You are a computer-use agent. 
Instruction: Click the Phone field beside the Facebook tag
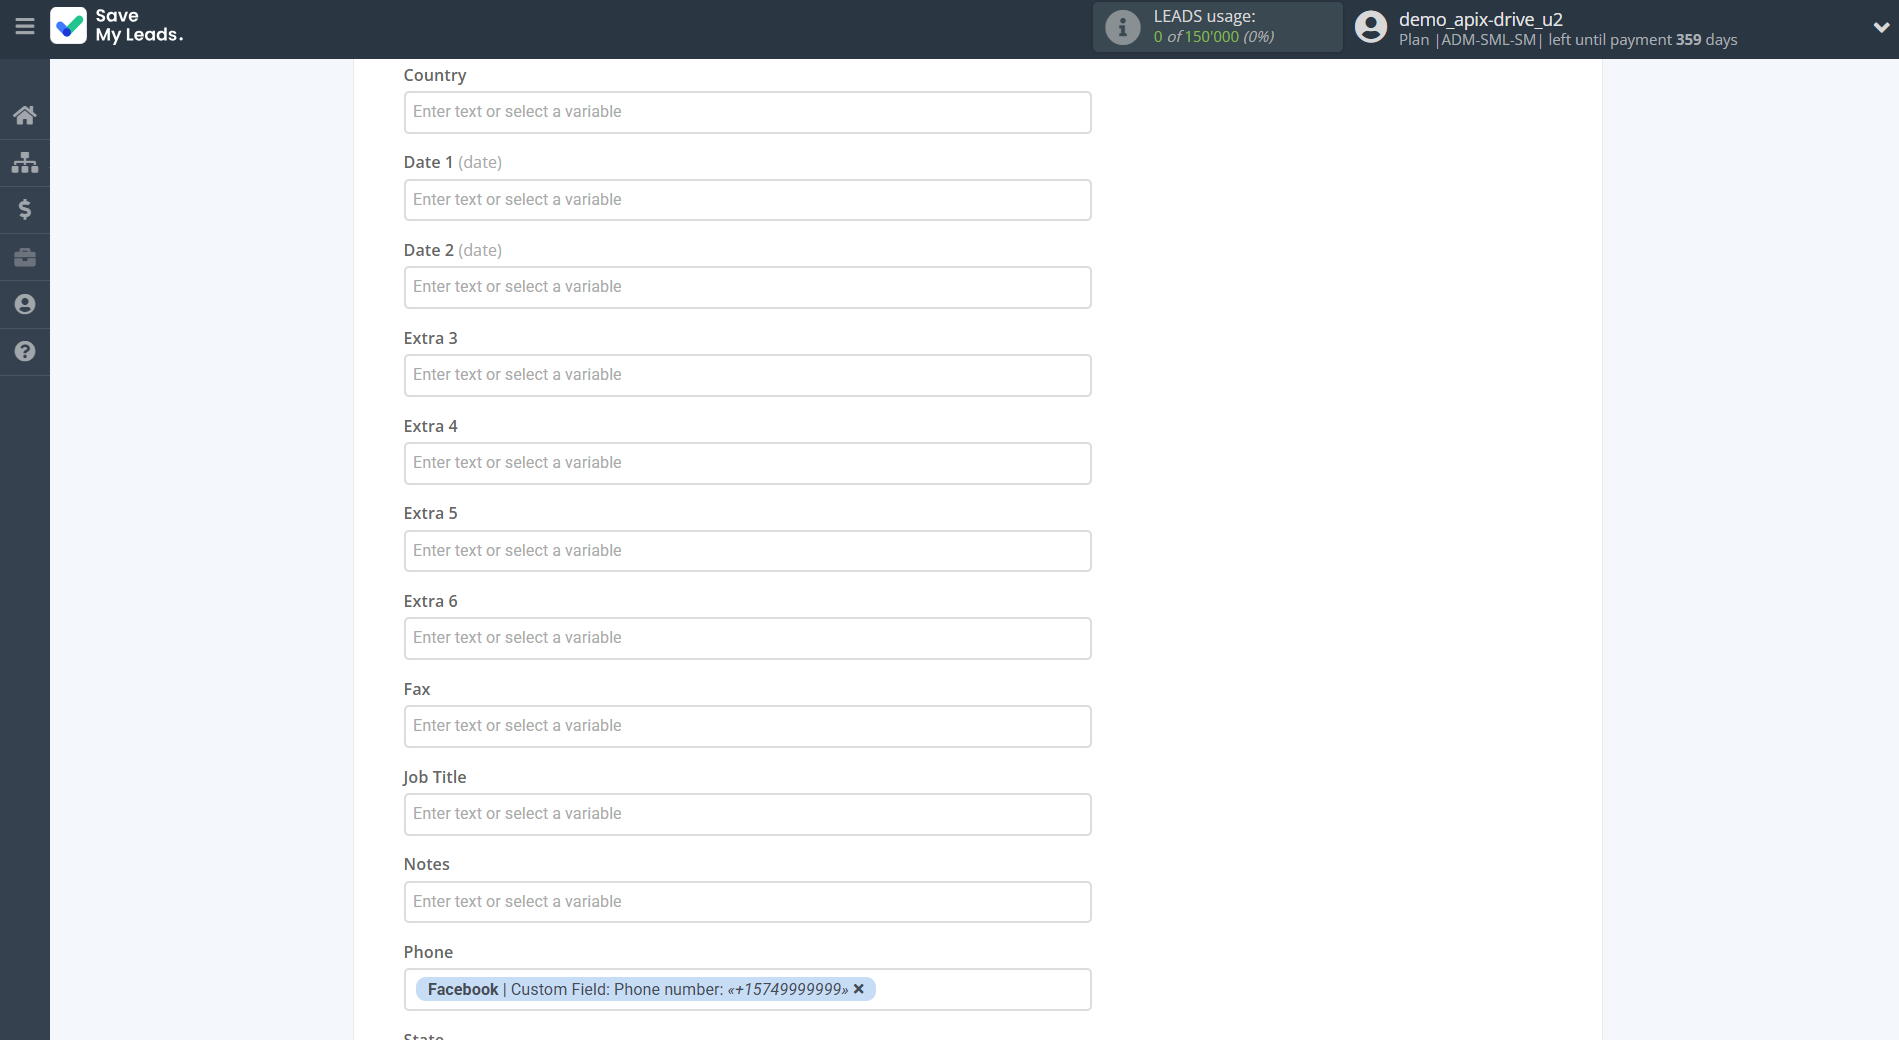980,989
